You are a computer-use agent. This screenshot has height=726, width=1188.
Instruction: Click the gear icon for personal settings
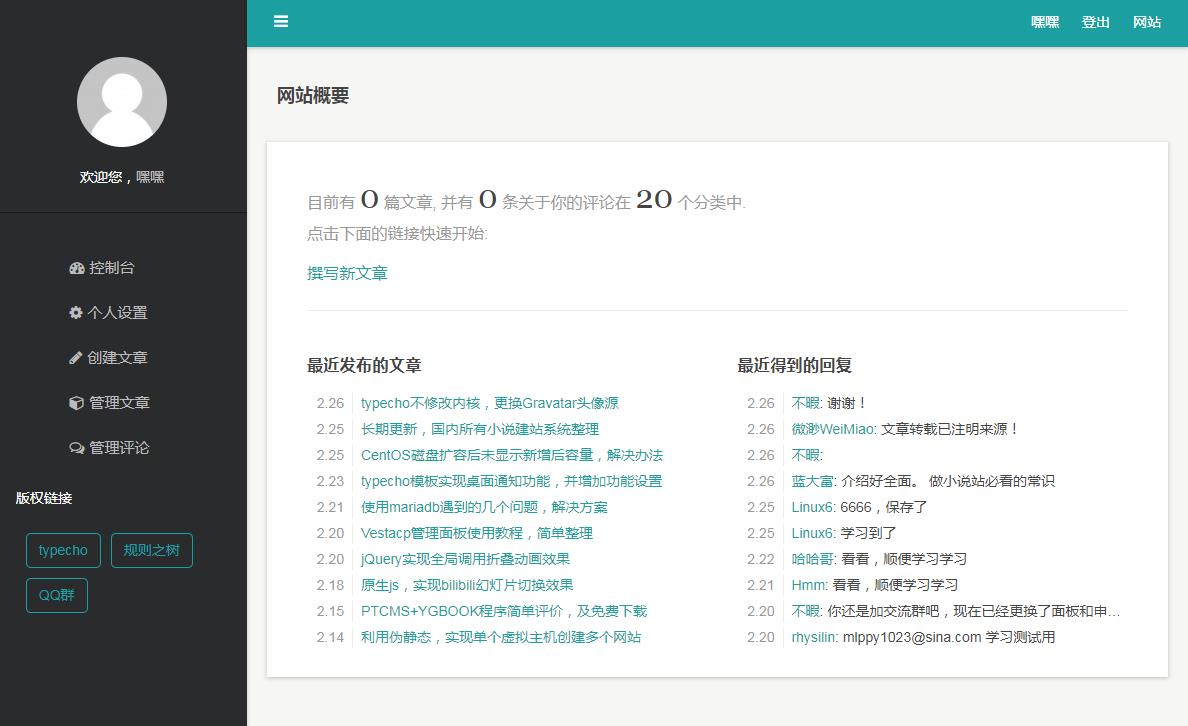[x=76, y=313]
